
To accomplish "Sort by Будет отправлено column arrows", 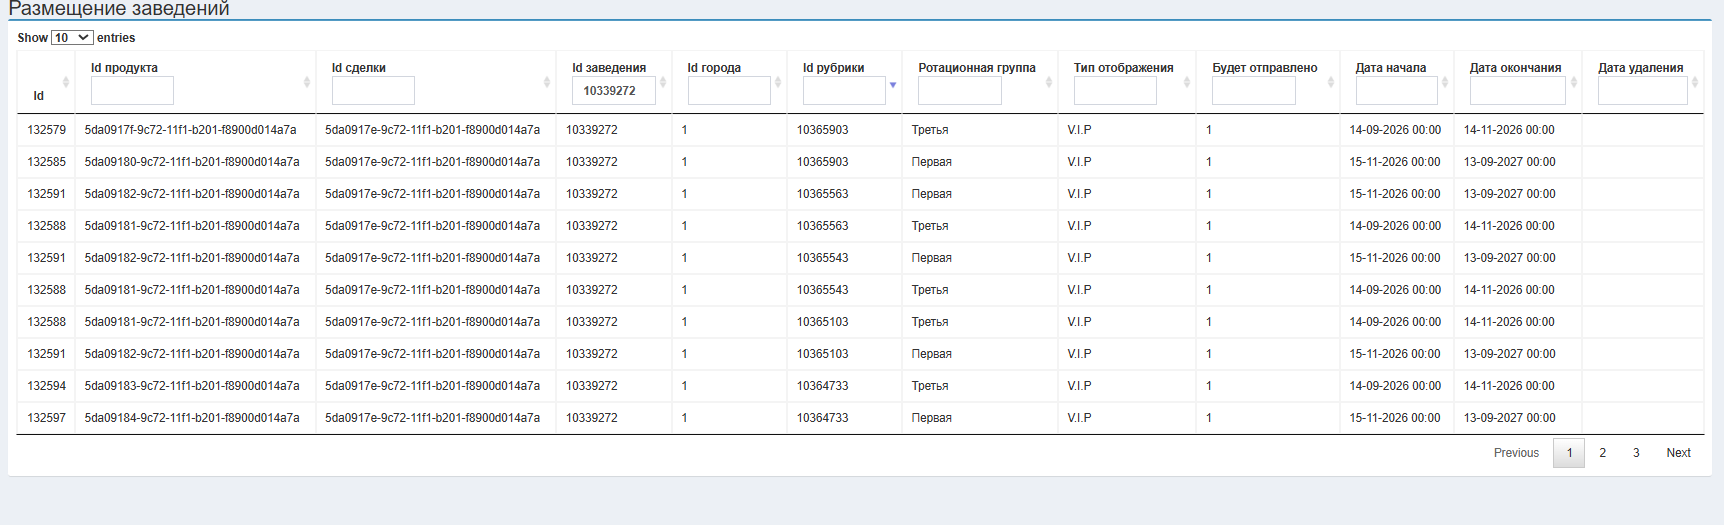I will [x=1331, y=82].
